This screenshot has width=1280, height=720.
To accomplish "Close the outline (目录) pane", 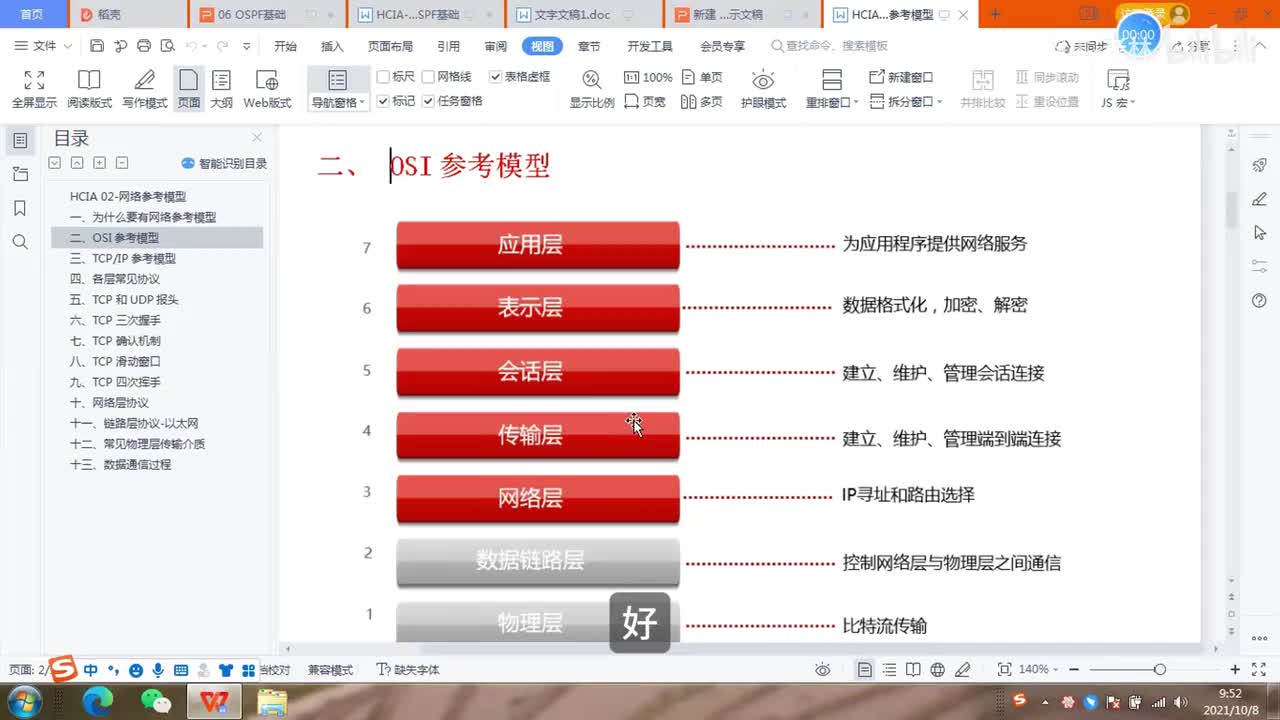I will coord(257,137).
